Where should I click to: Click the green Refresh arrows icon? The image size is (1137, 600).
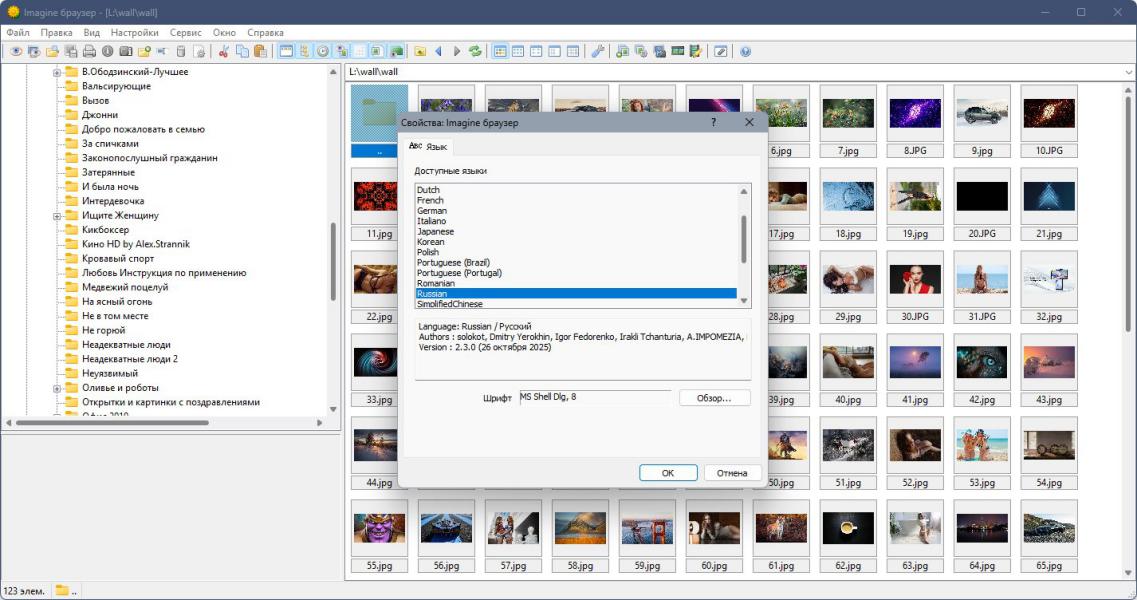click(x=475, y=51)
